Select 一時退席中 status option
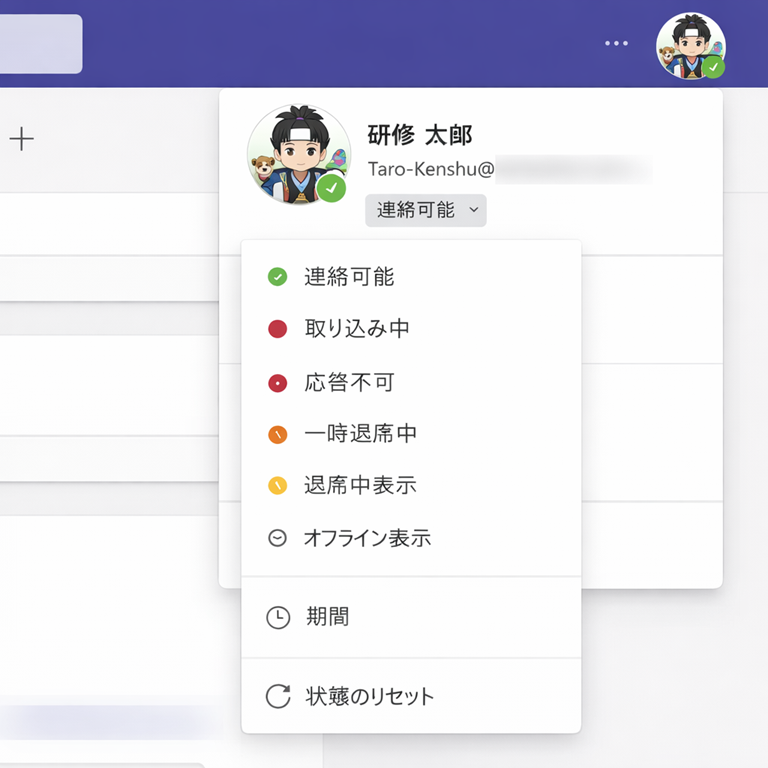 point(360,434)
